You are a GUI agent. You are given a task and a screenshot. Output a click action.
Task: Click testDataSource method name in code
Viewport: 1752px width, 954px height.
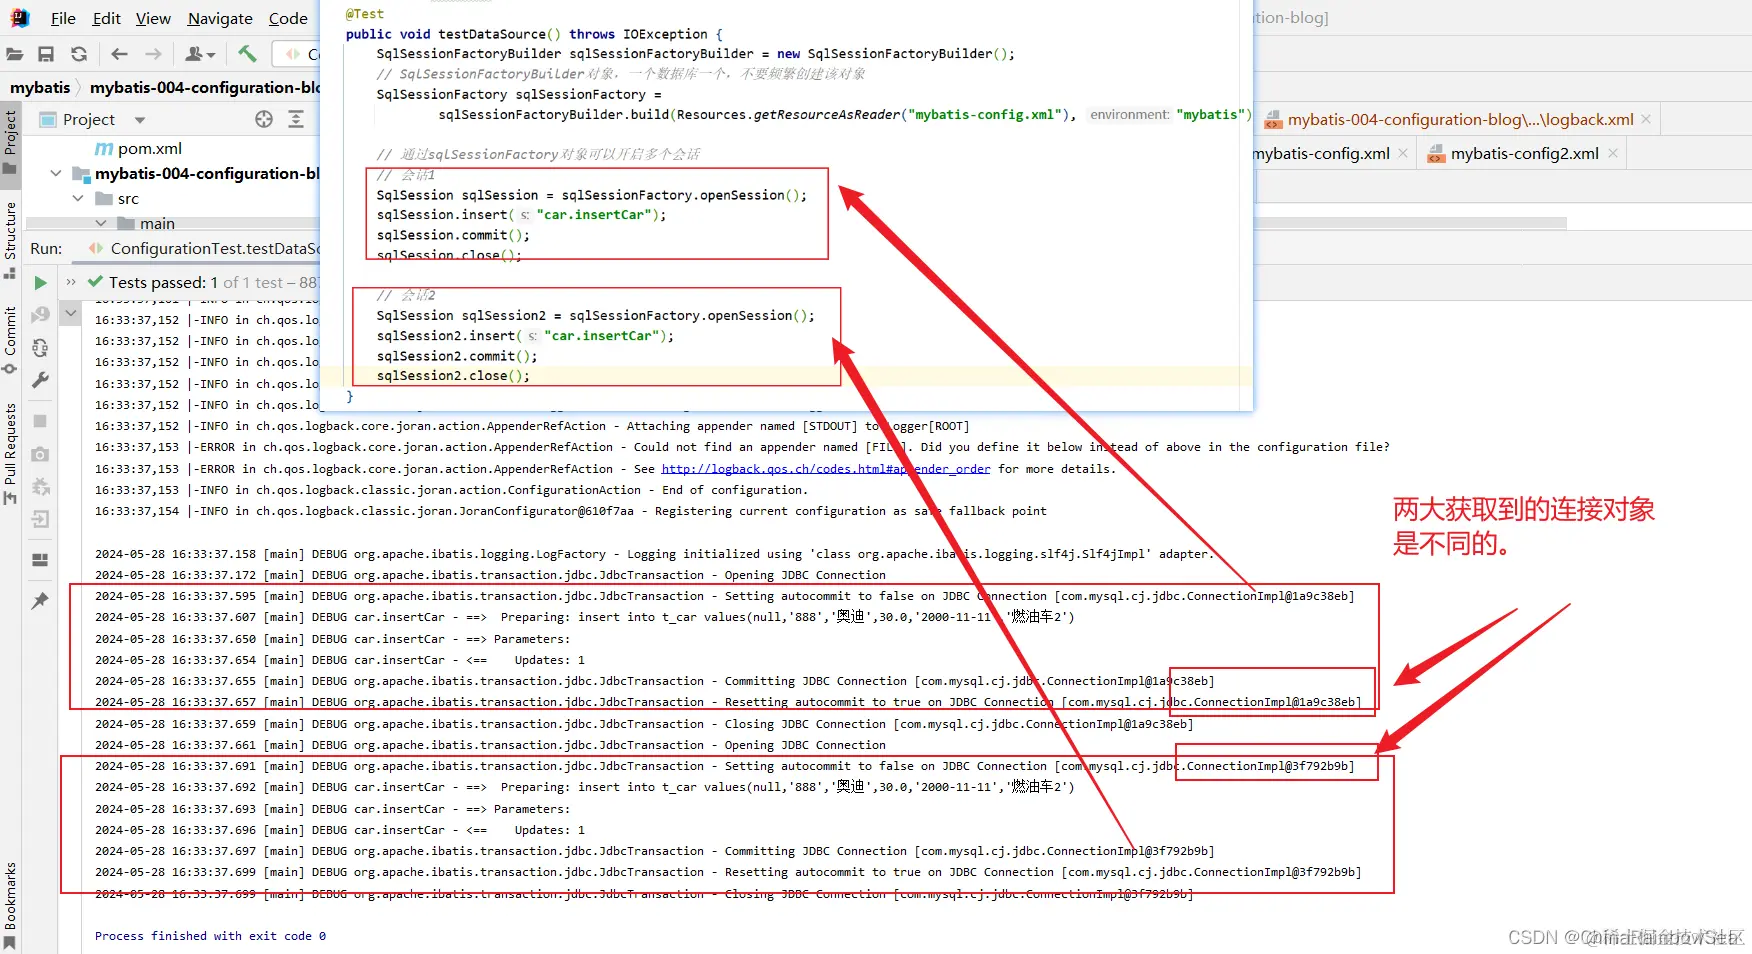(492, 34)
